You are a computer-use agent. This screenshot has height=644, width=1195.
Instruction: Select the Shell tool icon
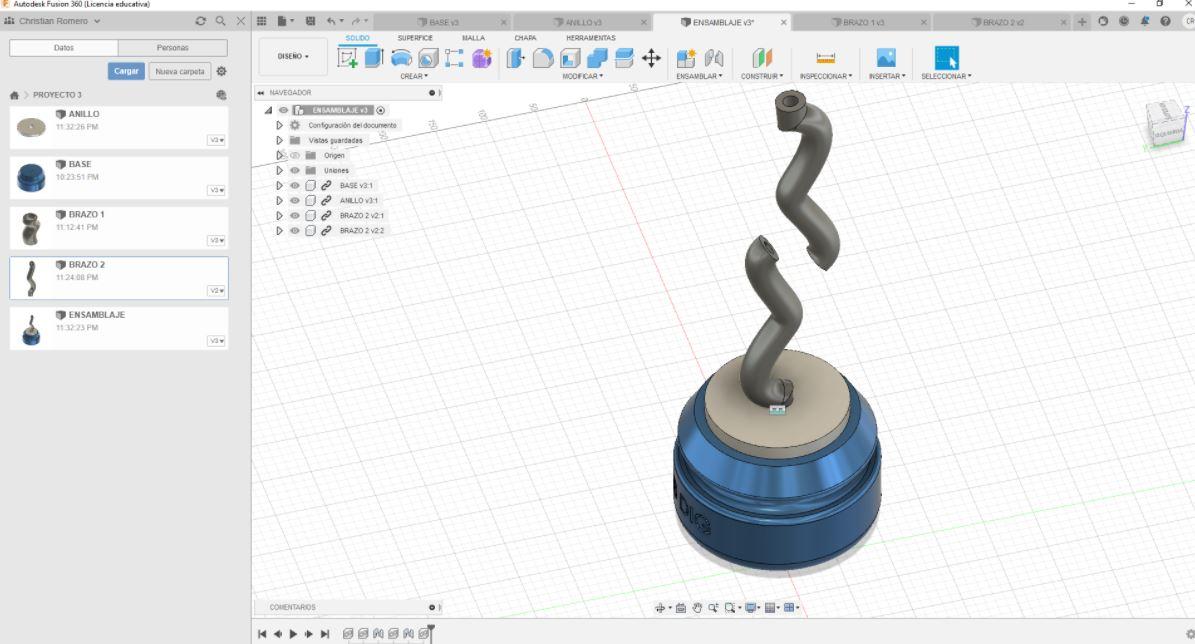(x=570, y=58)
